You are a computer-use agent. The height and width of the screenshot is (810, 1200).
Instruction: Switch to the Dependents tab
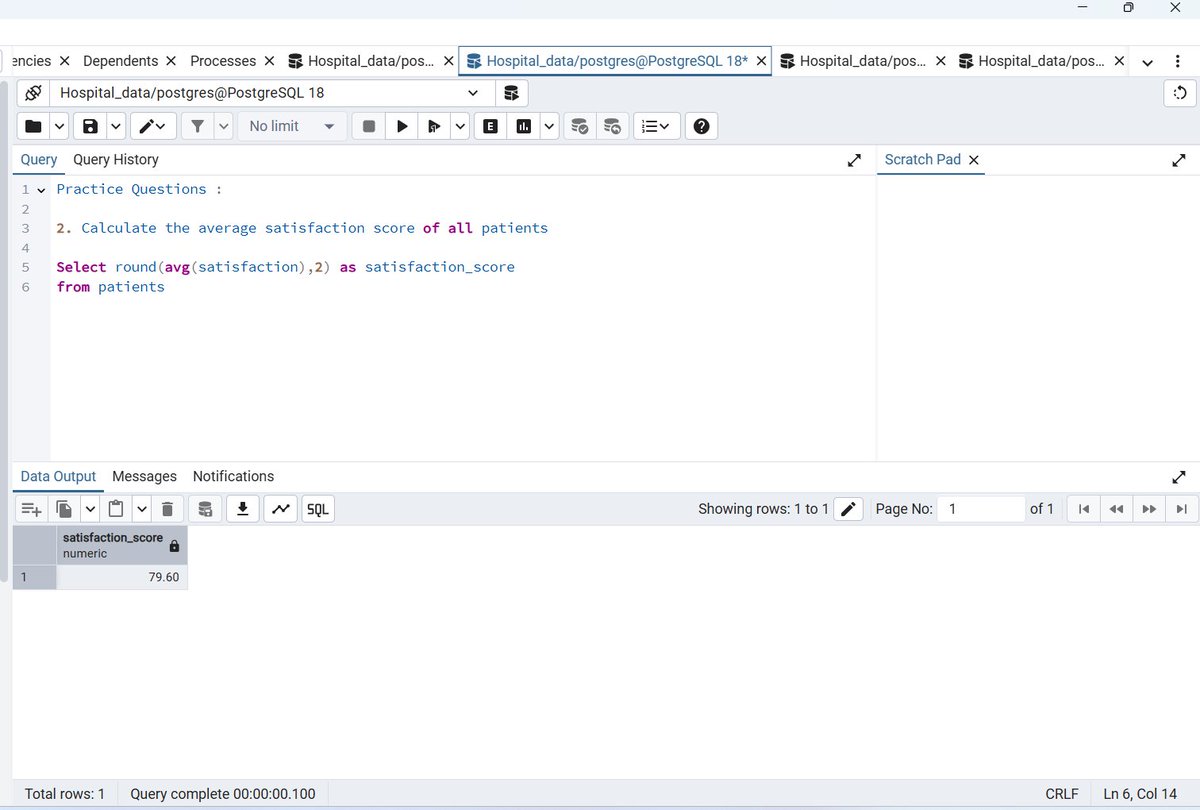(x=120, y=61)
